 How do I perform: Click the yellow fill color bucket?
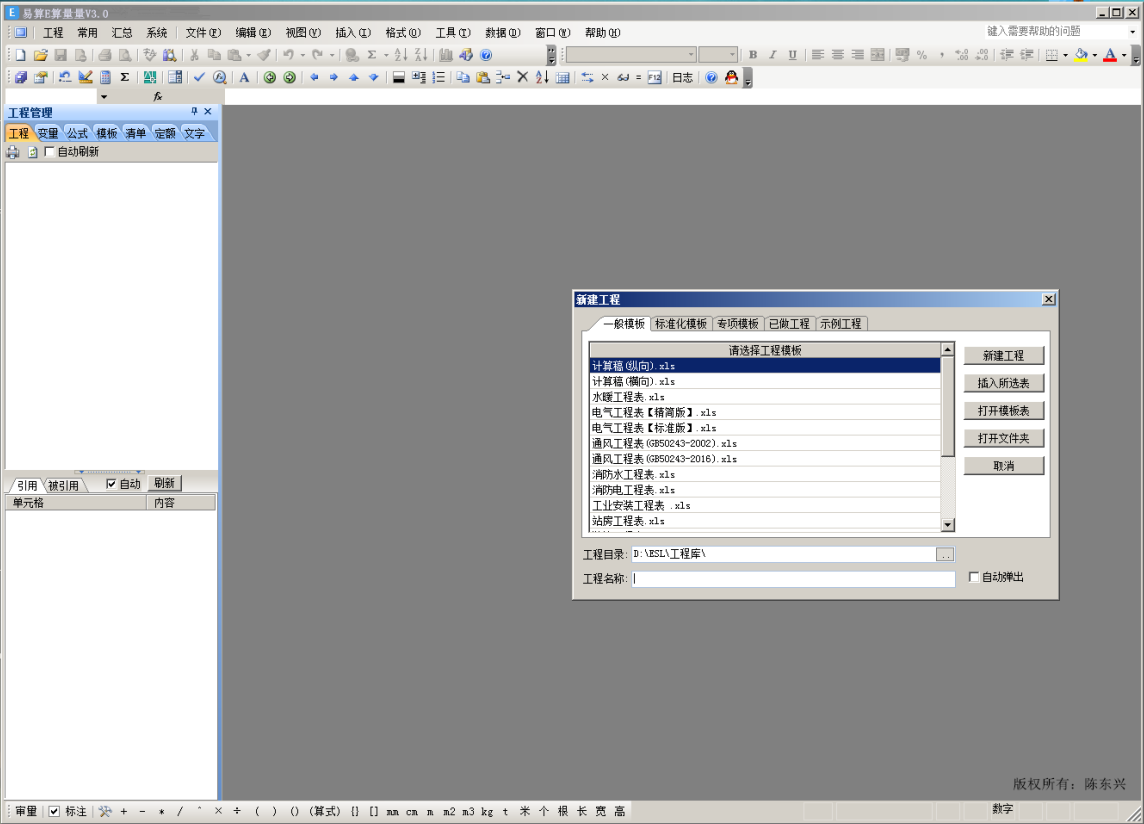[x=1081, y=55]
